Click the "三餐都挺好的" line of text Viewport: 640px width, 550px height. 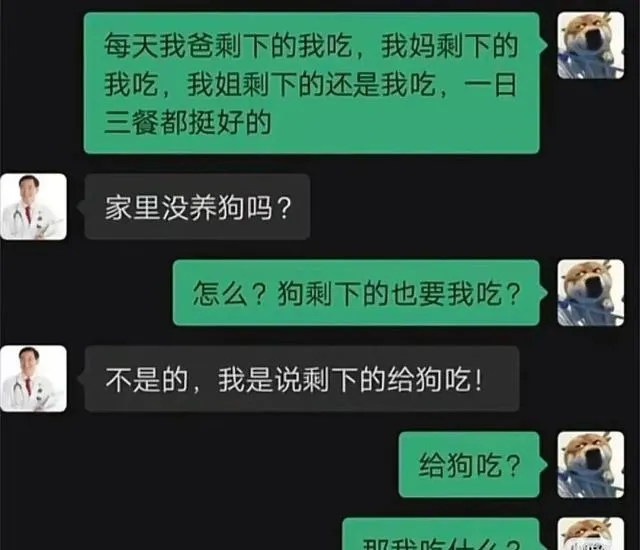click(x=187, y=122)
